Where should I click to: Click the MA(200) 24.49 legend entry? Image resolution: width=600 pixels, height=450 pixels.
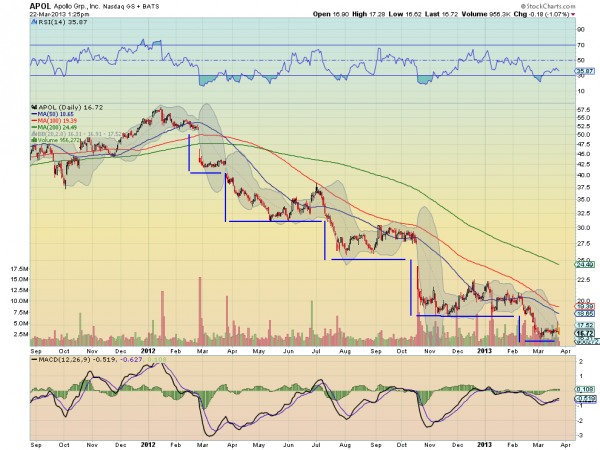pyautogui.click(x=54, y=127)
